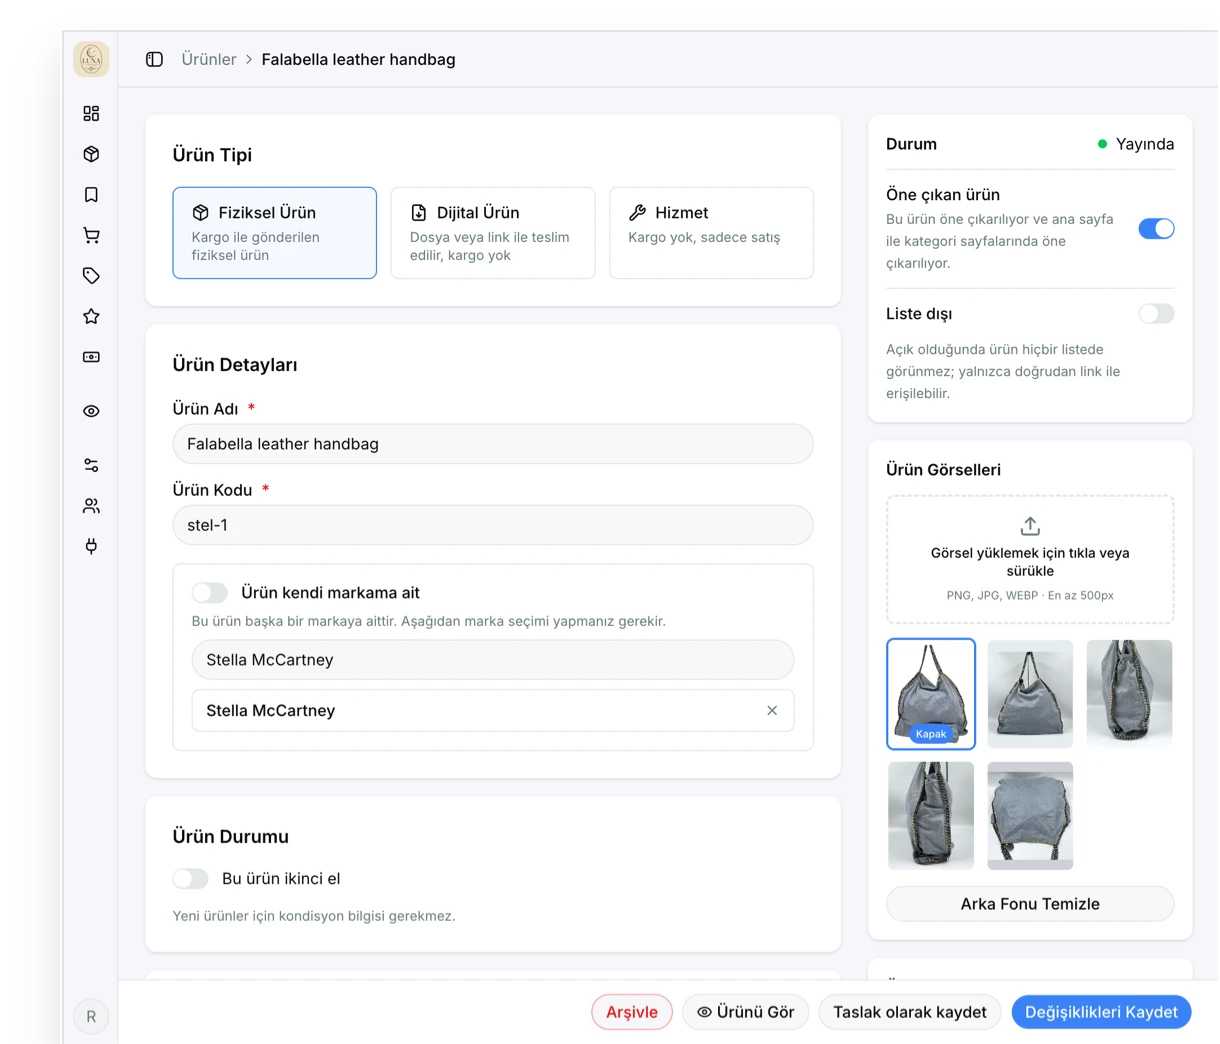Click the Ürün Durumu heading
Image resolution: width=1220 pixels, height=1044 pixels.
pyautogui.click(x=230, y=837)
